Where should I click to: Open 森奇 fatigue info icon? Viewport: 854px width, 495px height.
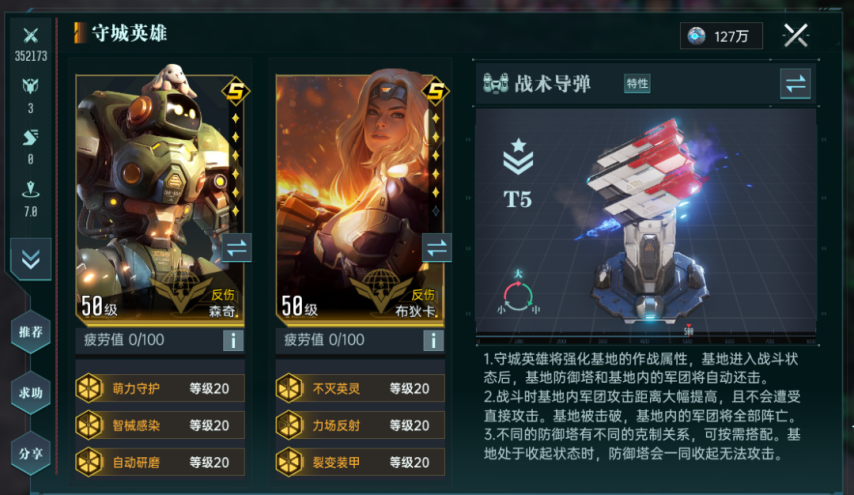233,340
